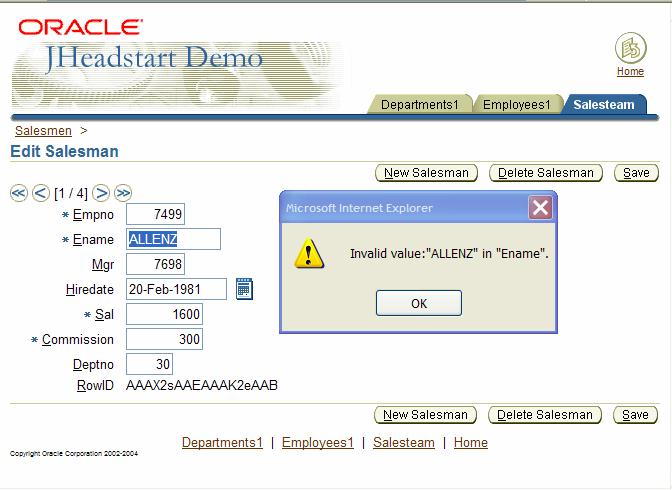672x490 pixels.
Task: Jump to the last record arrow
Action: pyautogui.click(x=123, y=193)
